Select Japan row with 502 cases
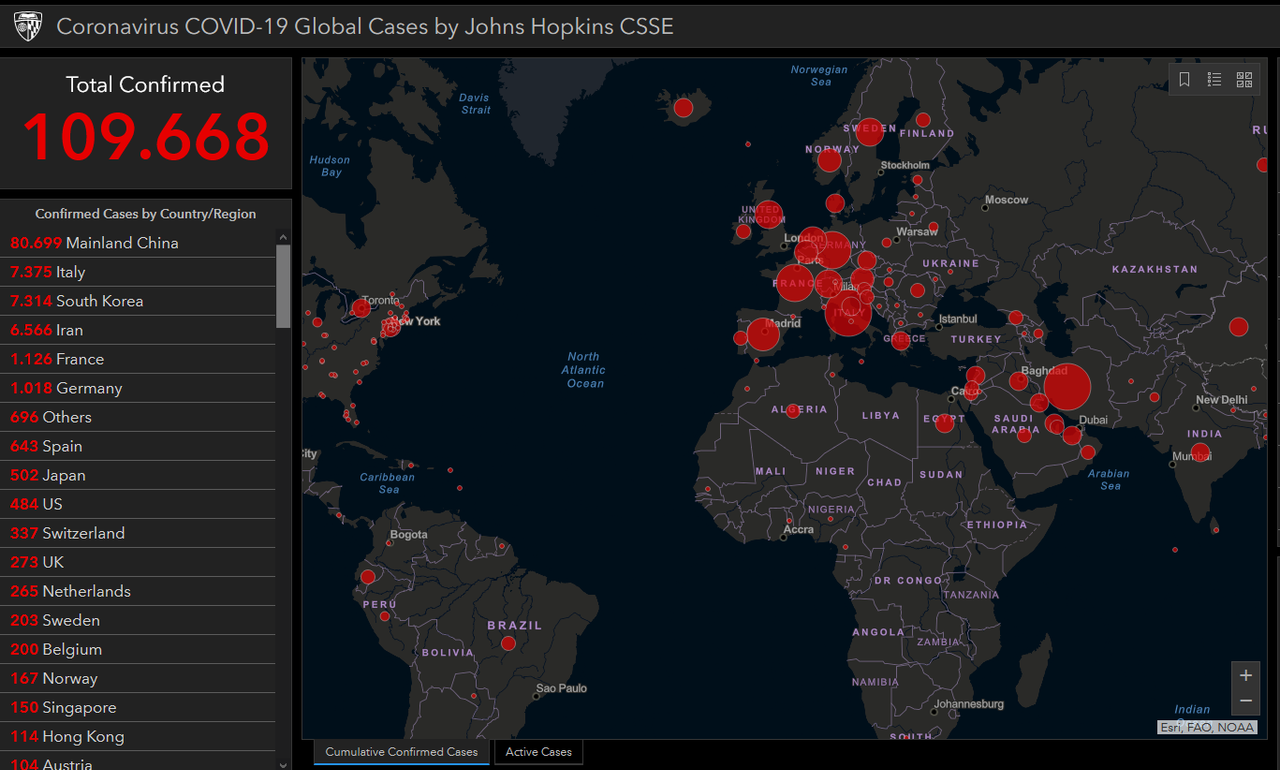The height and width of the screenshot is (770, 1280). tap(138, 475)
